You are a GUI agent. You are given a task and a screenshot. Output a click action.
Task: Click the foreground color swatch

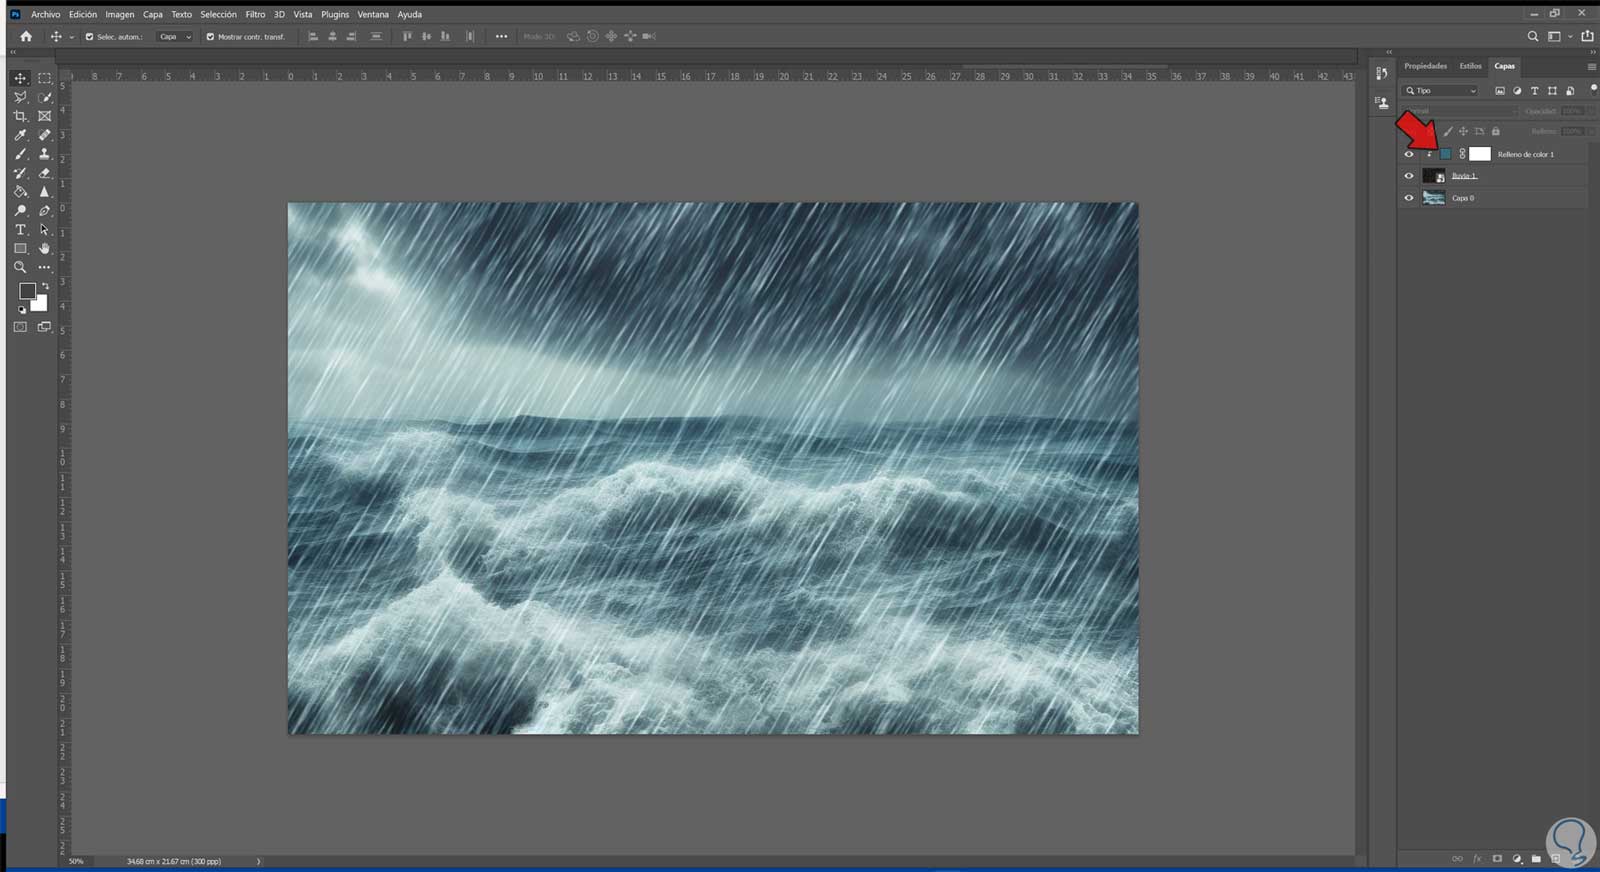[27, 291]
